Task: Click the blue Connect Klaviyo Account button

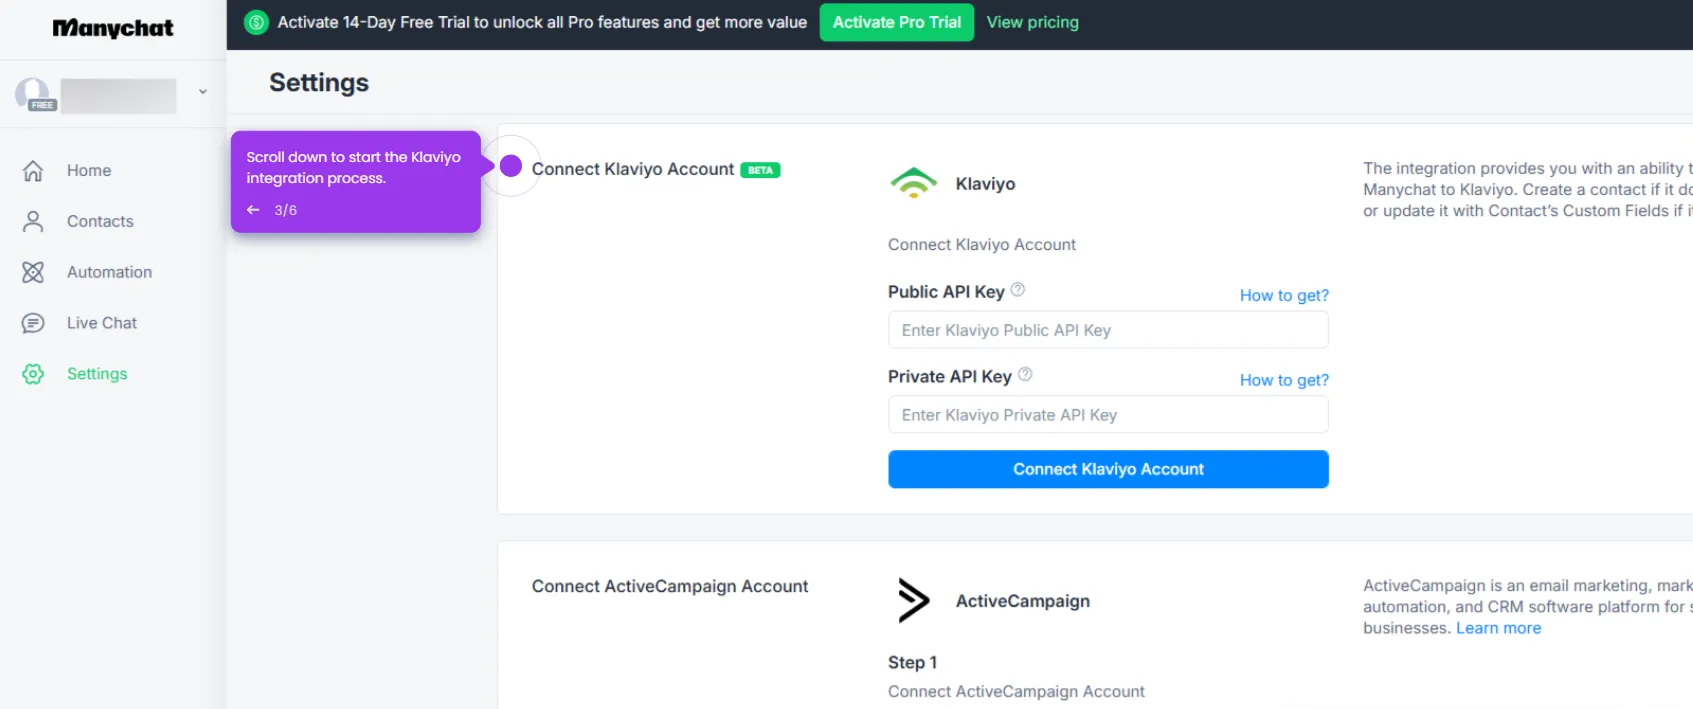Action: pyautogui.click(x=1108, y=469)
